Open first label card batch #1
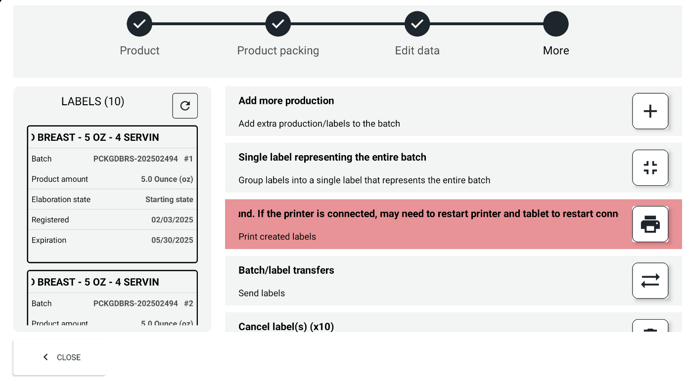The width and height of the screenshot is (688, 378). coord(112,194)
